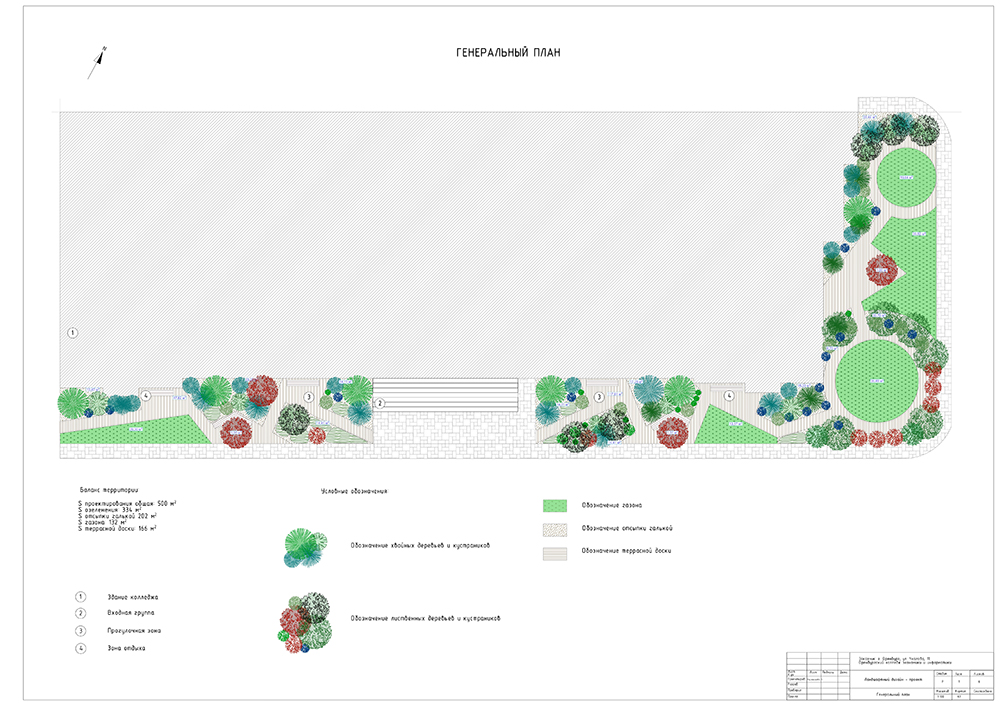Click the terrace board legend swatch
This screenshot has height=706, width=1000.
coord(555,551)
